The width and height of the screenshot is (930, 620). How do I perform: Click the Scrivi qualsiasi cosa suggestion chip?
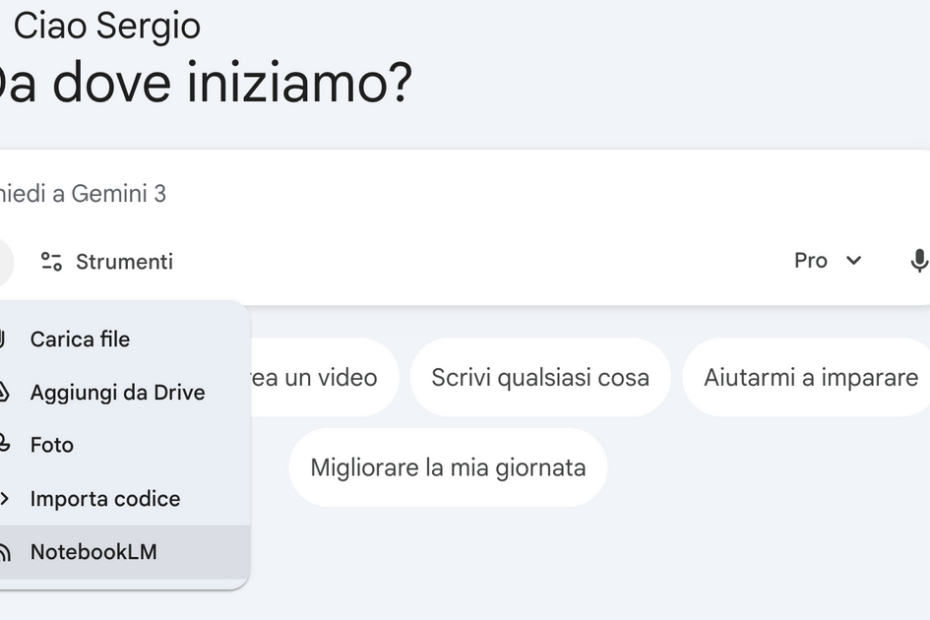pos(540,378)
